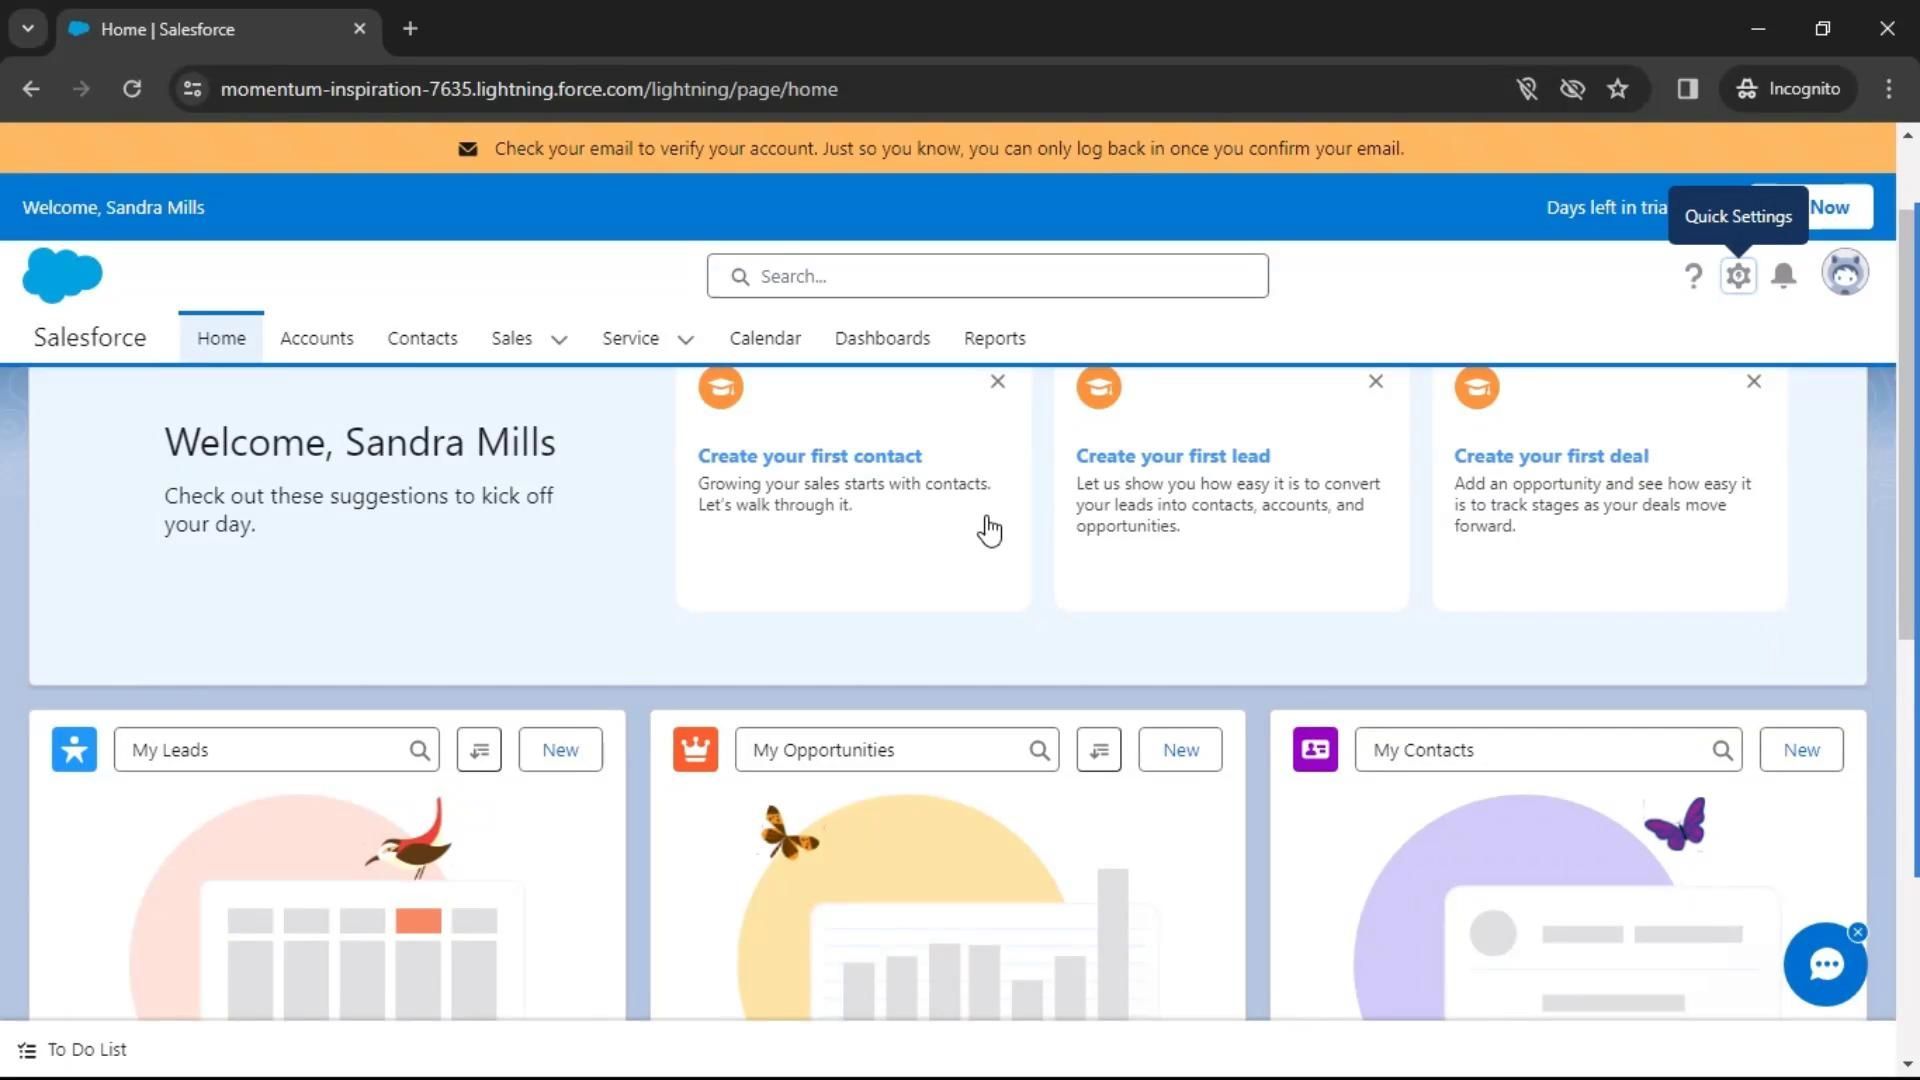Open sort options for My Opportunities
The height and width of the screenshot is (1080, 1920).
pos(1099,749)
